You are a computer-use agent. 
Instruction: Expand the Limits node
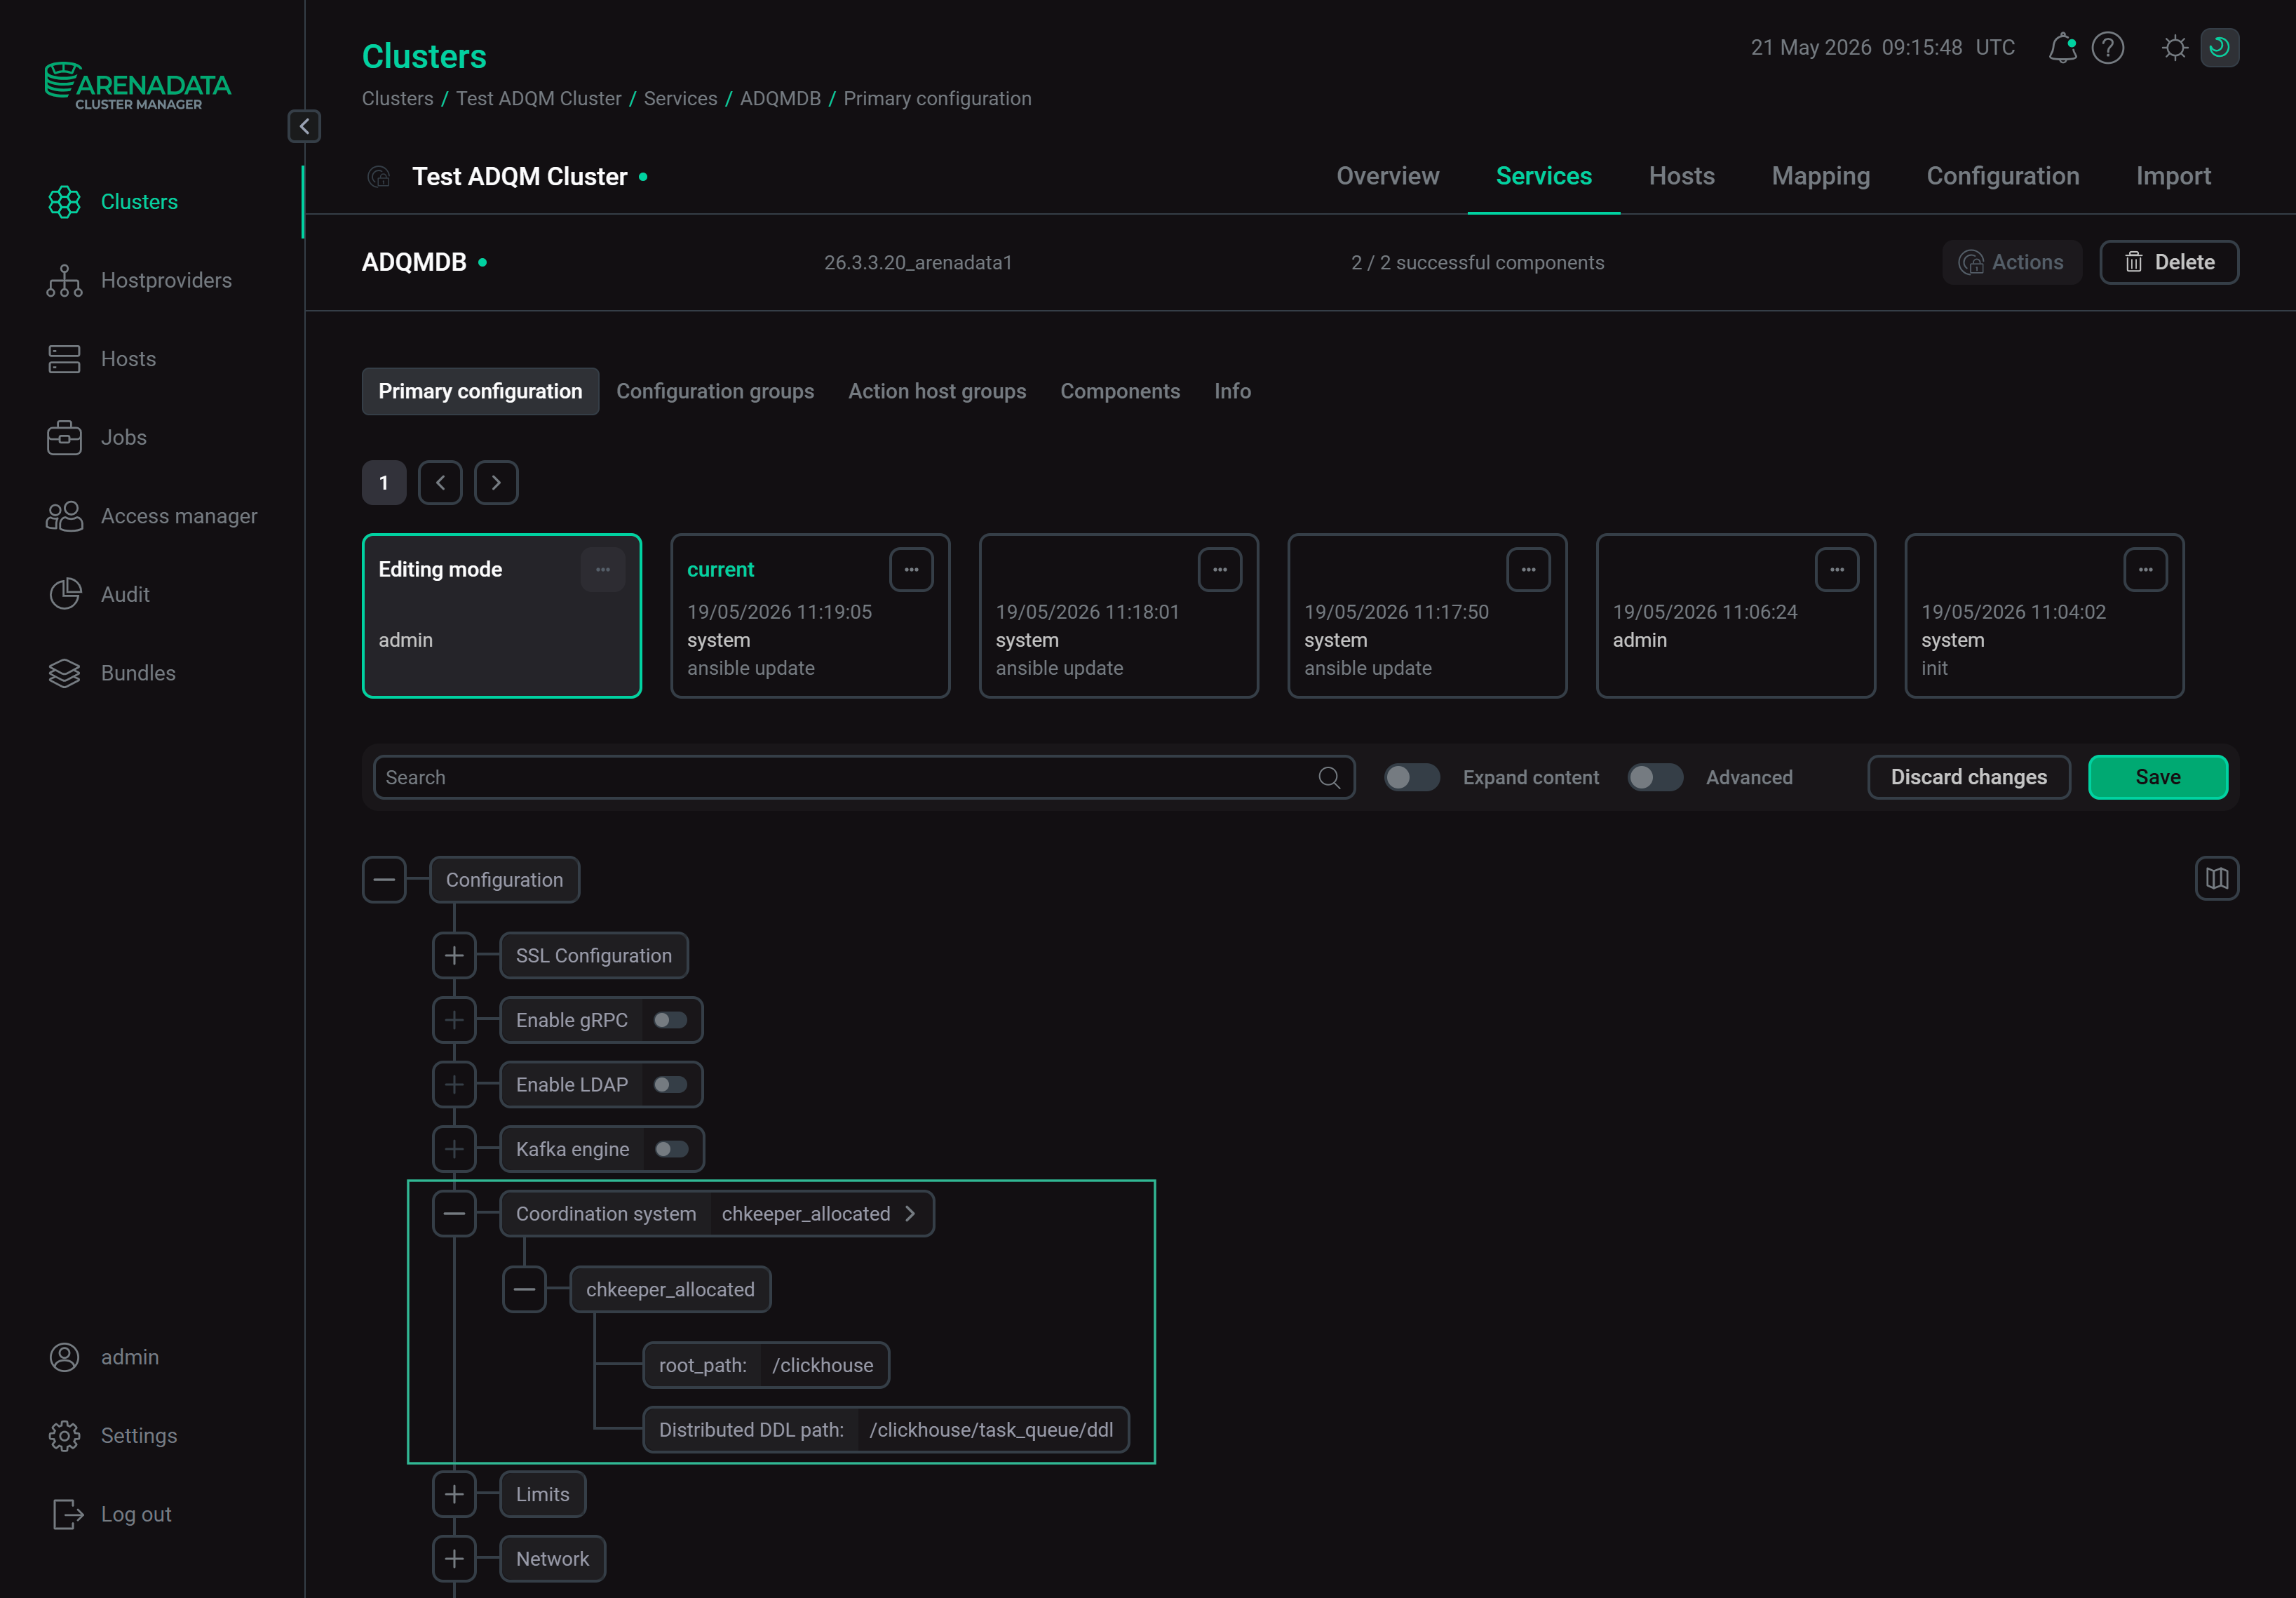pyautogui.click(x=454, y=1494)
